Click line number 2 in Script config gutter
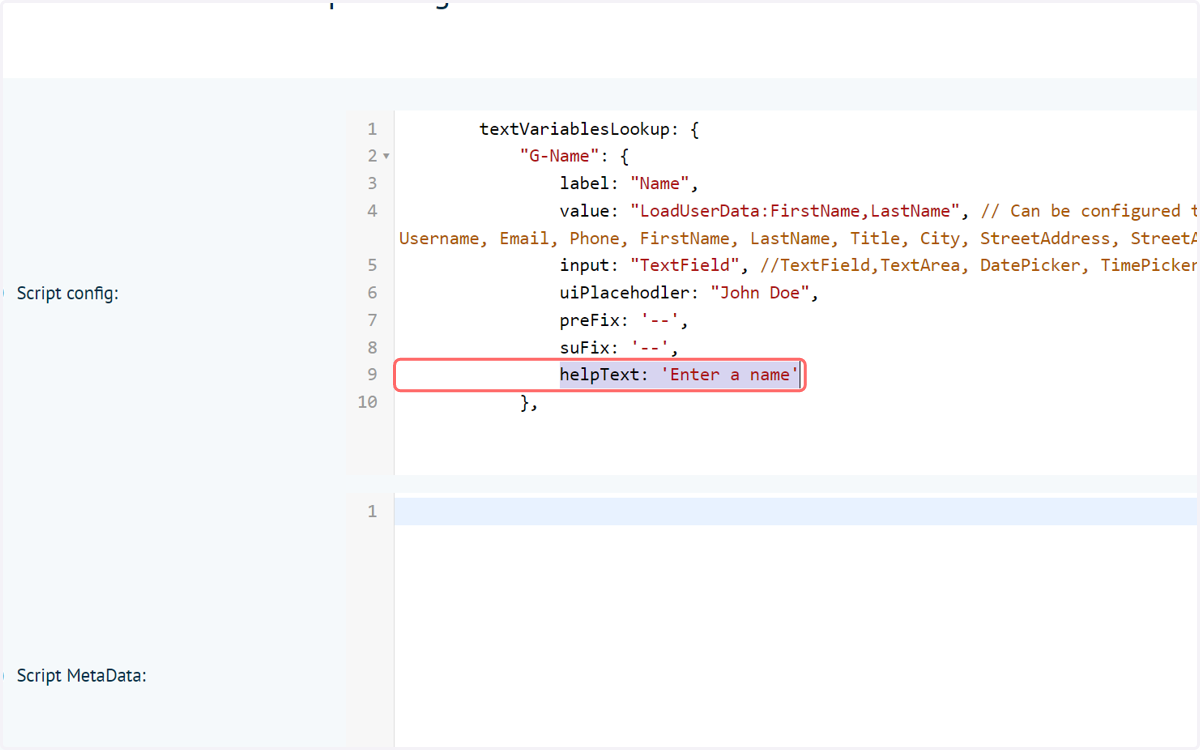The height and width of the screenshot is (750, 1200). 372,156
